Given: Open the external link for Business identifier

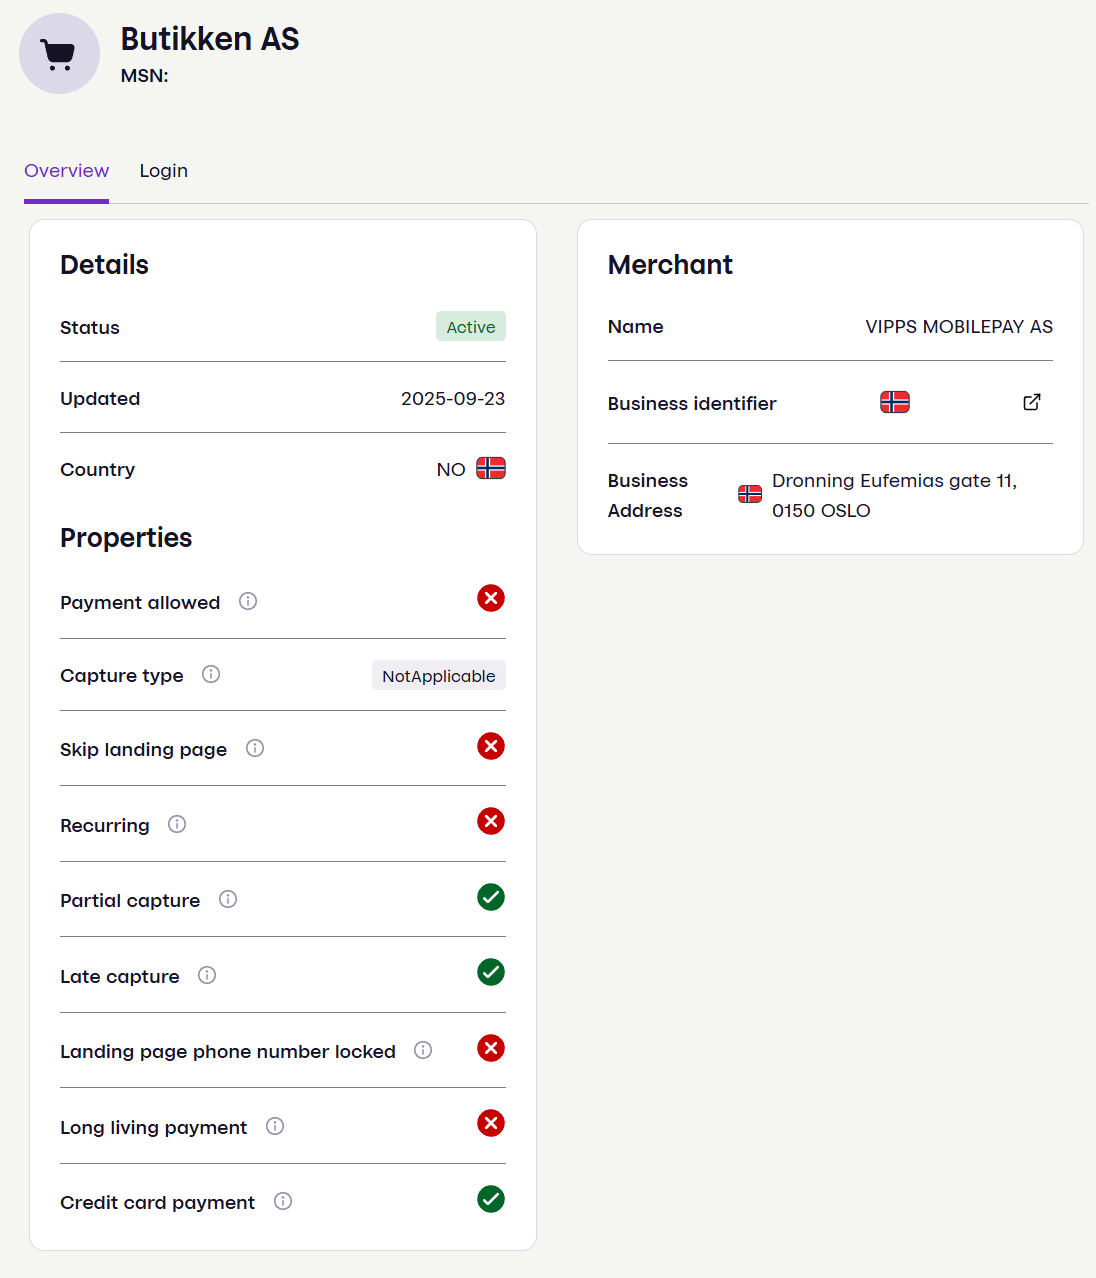Looking at the screenshot, I should tap(1031, 402).
